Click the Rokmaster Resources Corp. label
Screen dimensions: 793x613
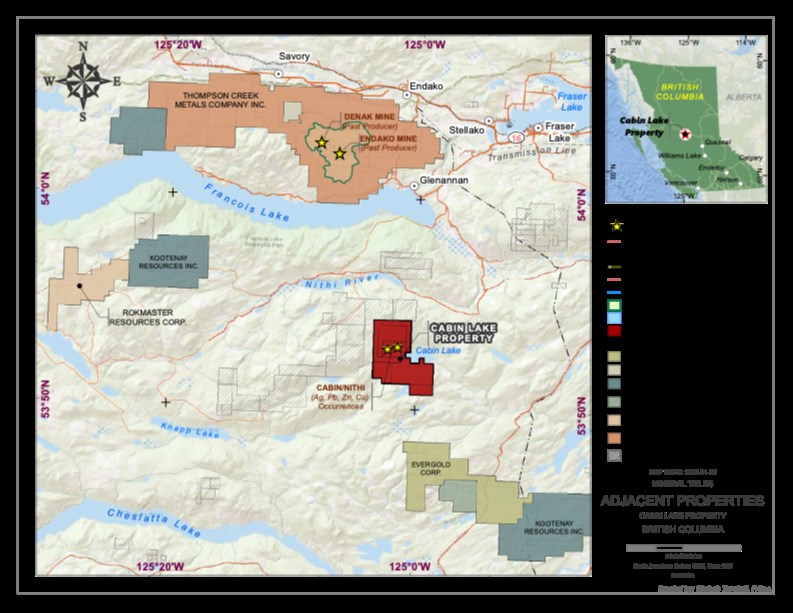[147, 317]
